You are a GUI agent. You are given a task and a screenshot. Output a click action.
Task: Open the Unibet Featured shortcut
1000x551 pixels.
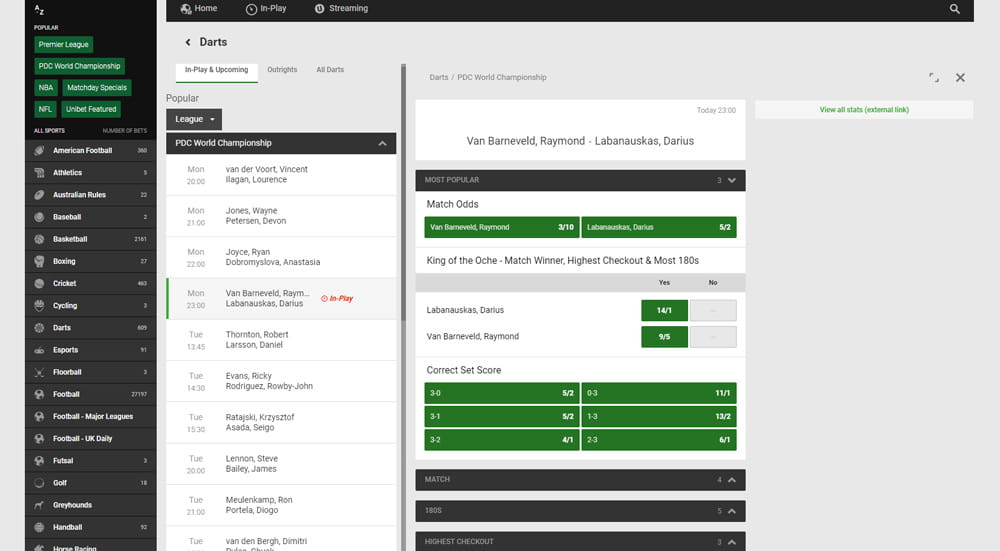tap(91, 109)
